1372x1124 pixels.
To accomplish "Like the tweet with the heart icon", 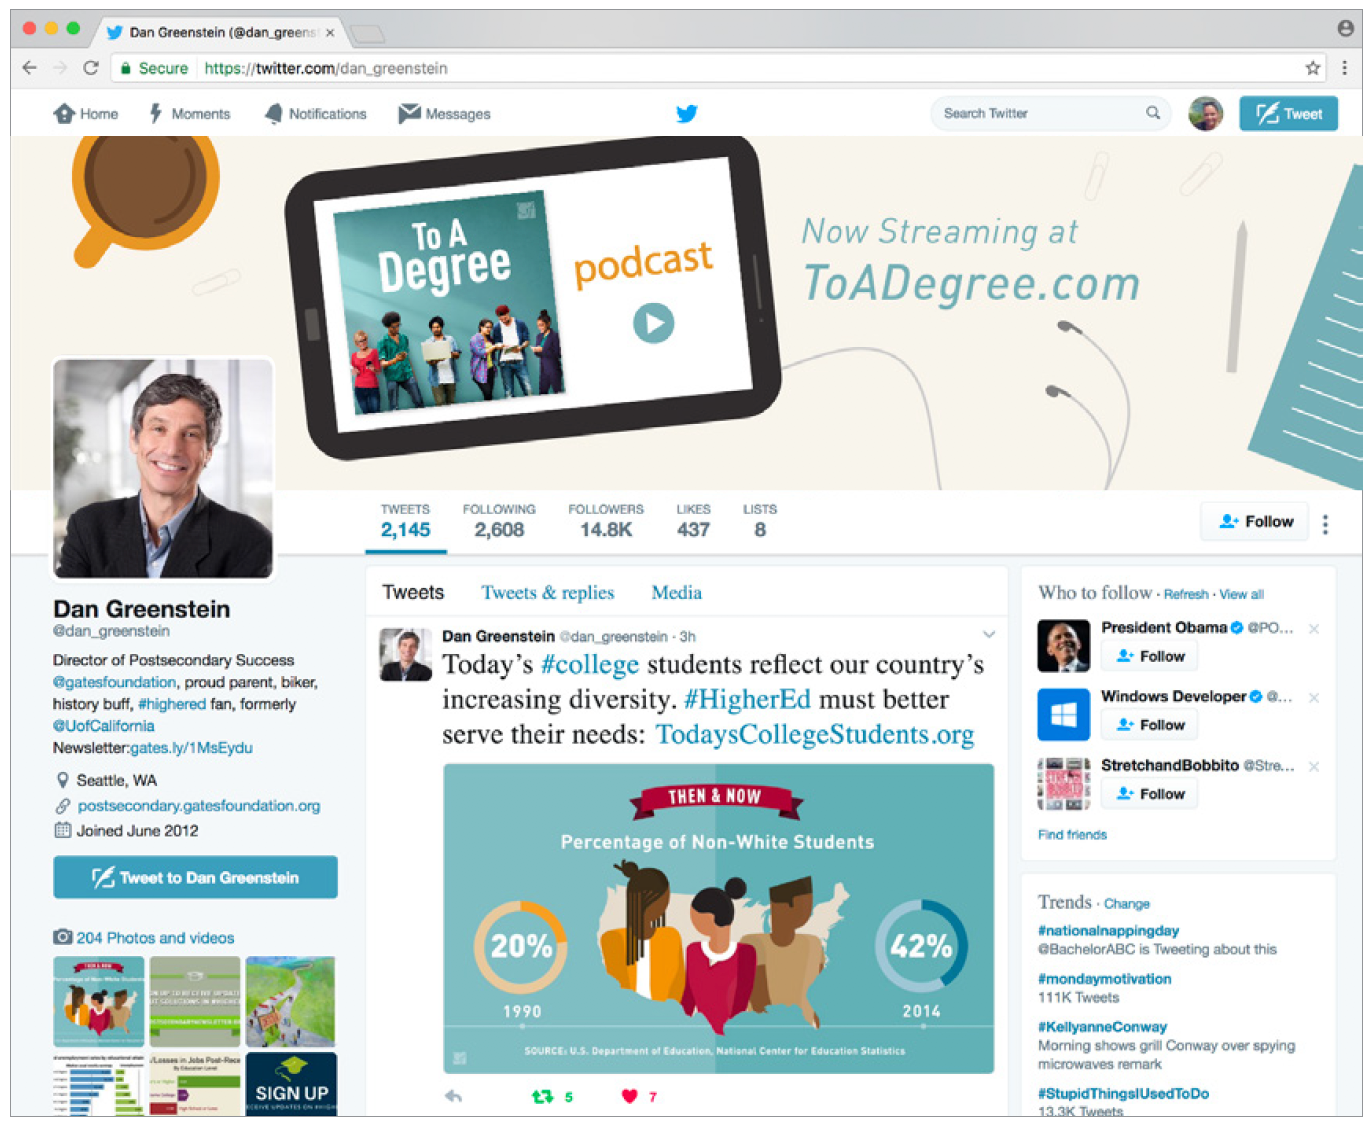I will coord(629,1096).
